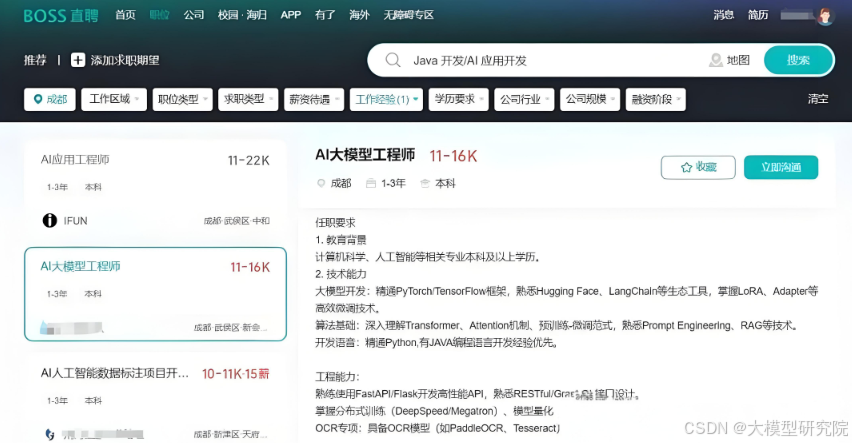The width and height of the screenshot is (852, 443).
Task: Open 消息 messages link
Action: 723,15
